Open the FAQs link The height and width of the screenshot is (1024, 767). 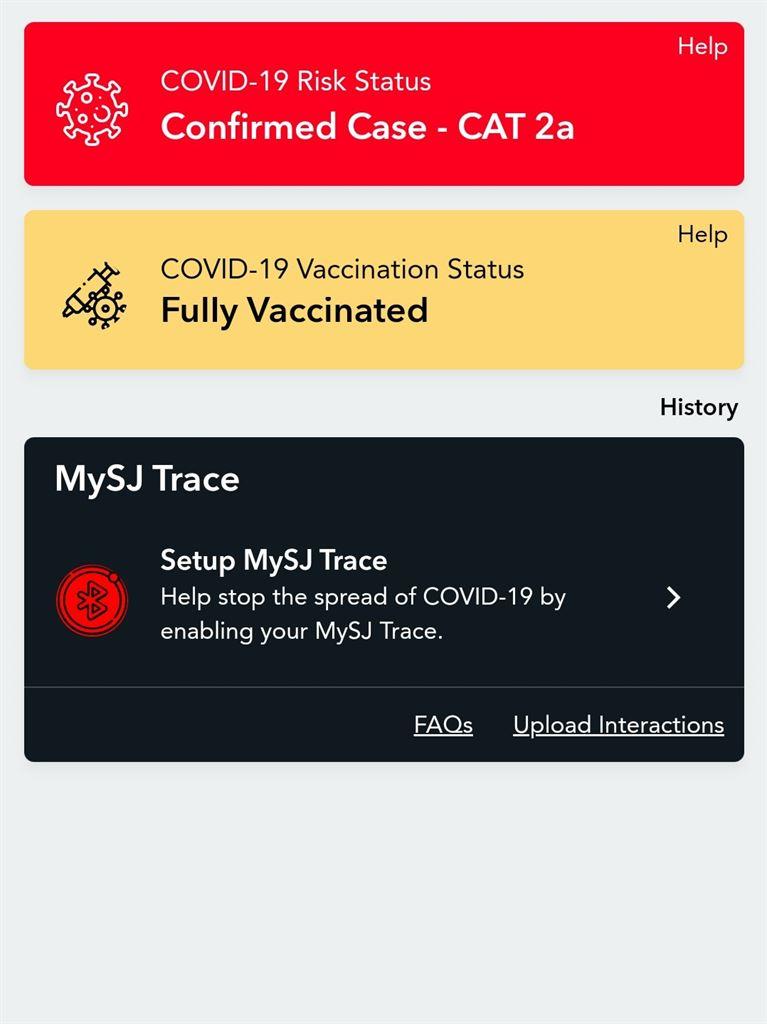pos(443,725)
